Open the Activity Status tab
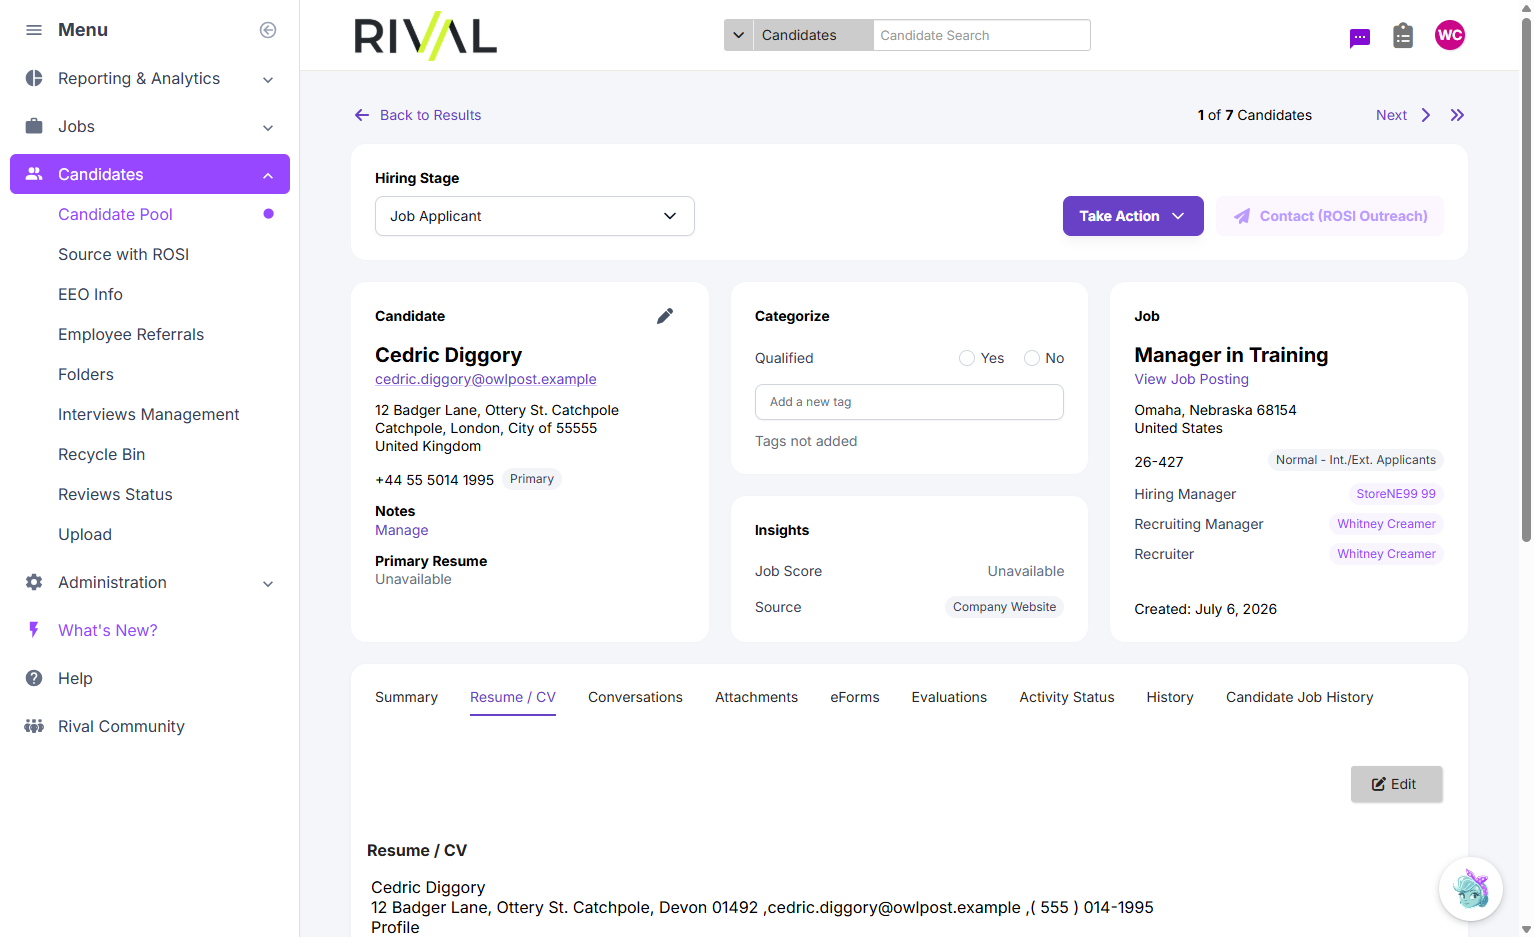The height and width of the screenshot is (937, 1534). click(1067, 697)
